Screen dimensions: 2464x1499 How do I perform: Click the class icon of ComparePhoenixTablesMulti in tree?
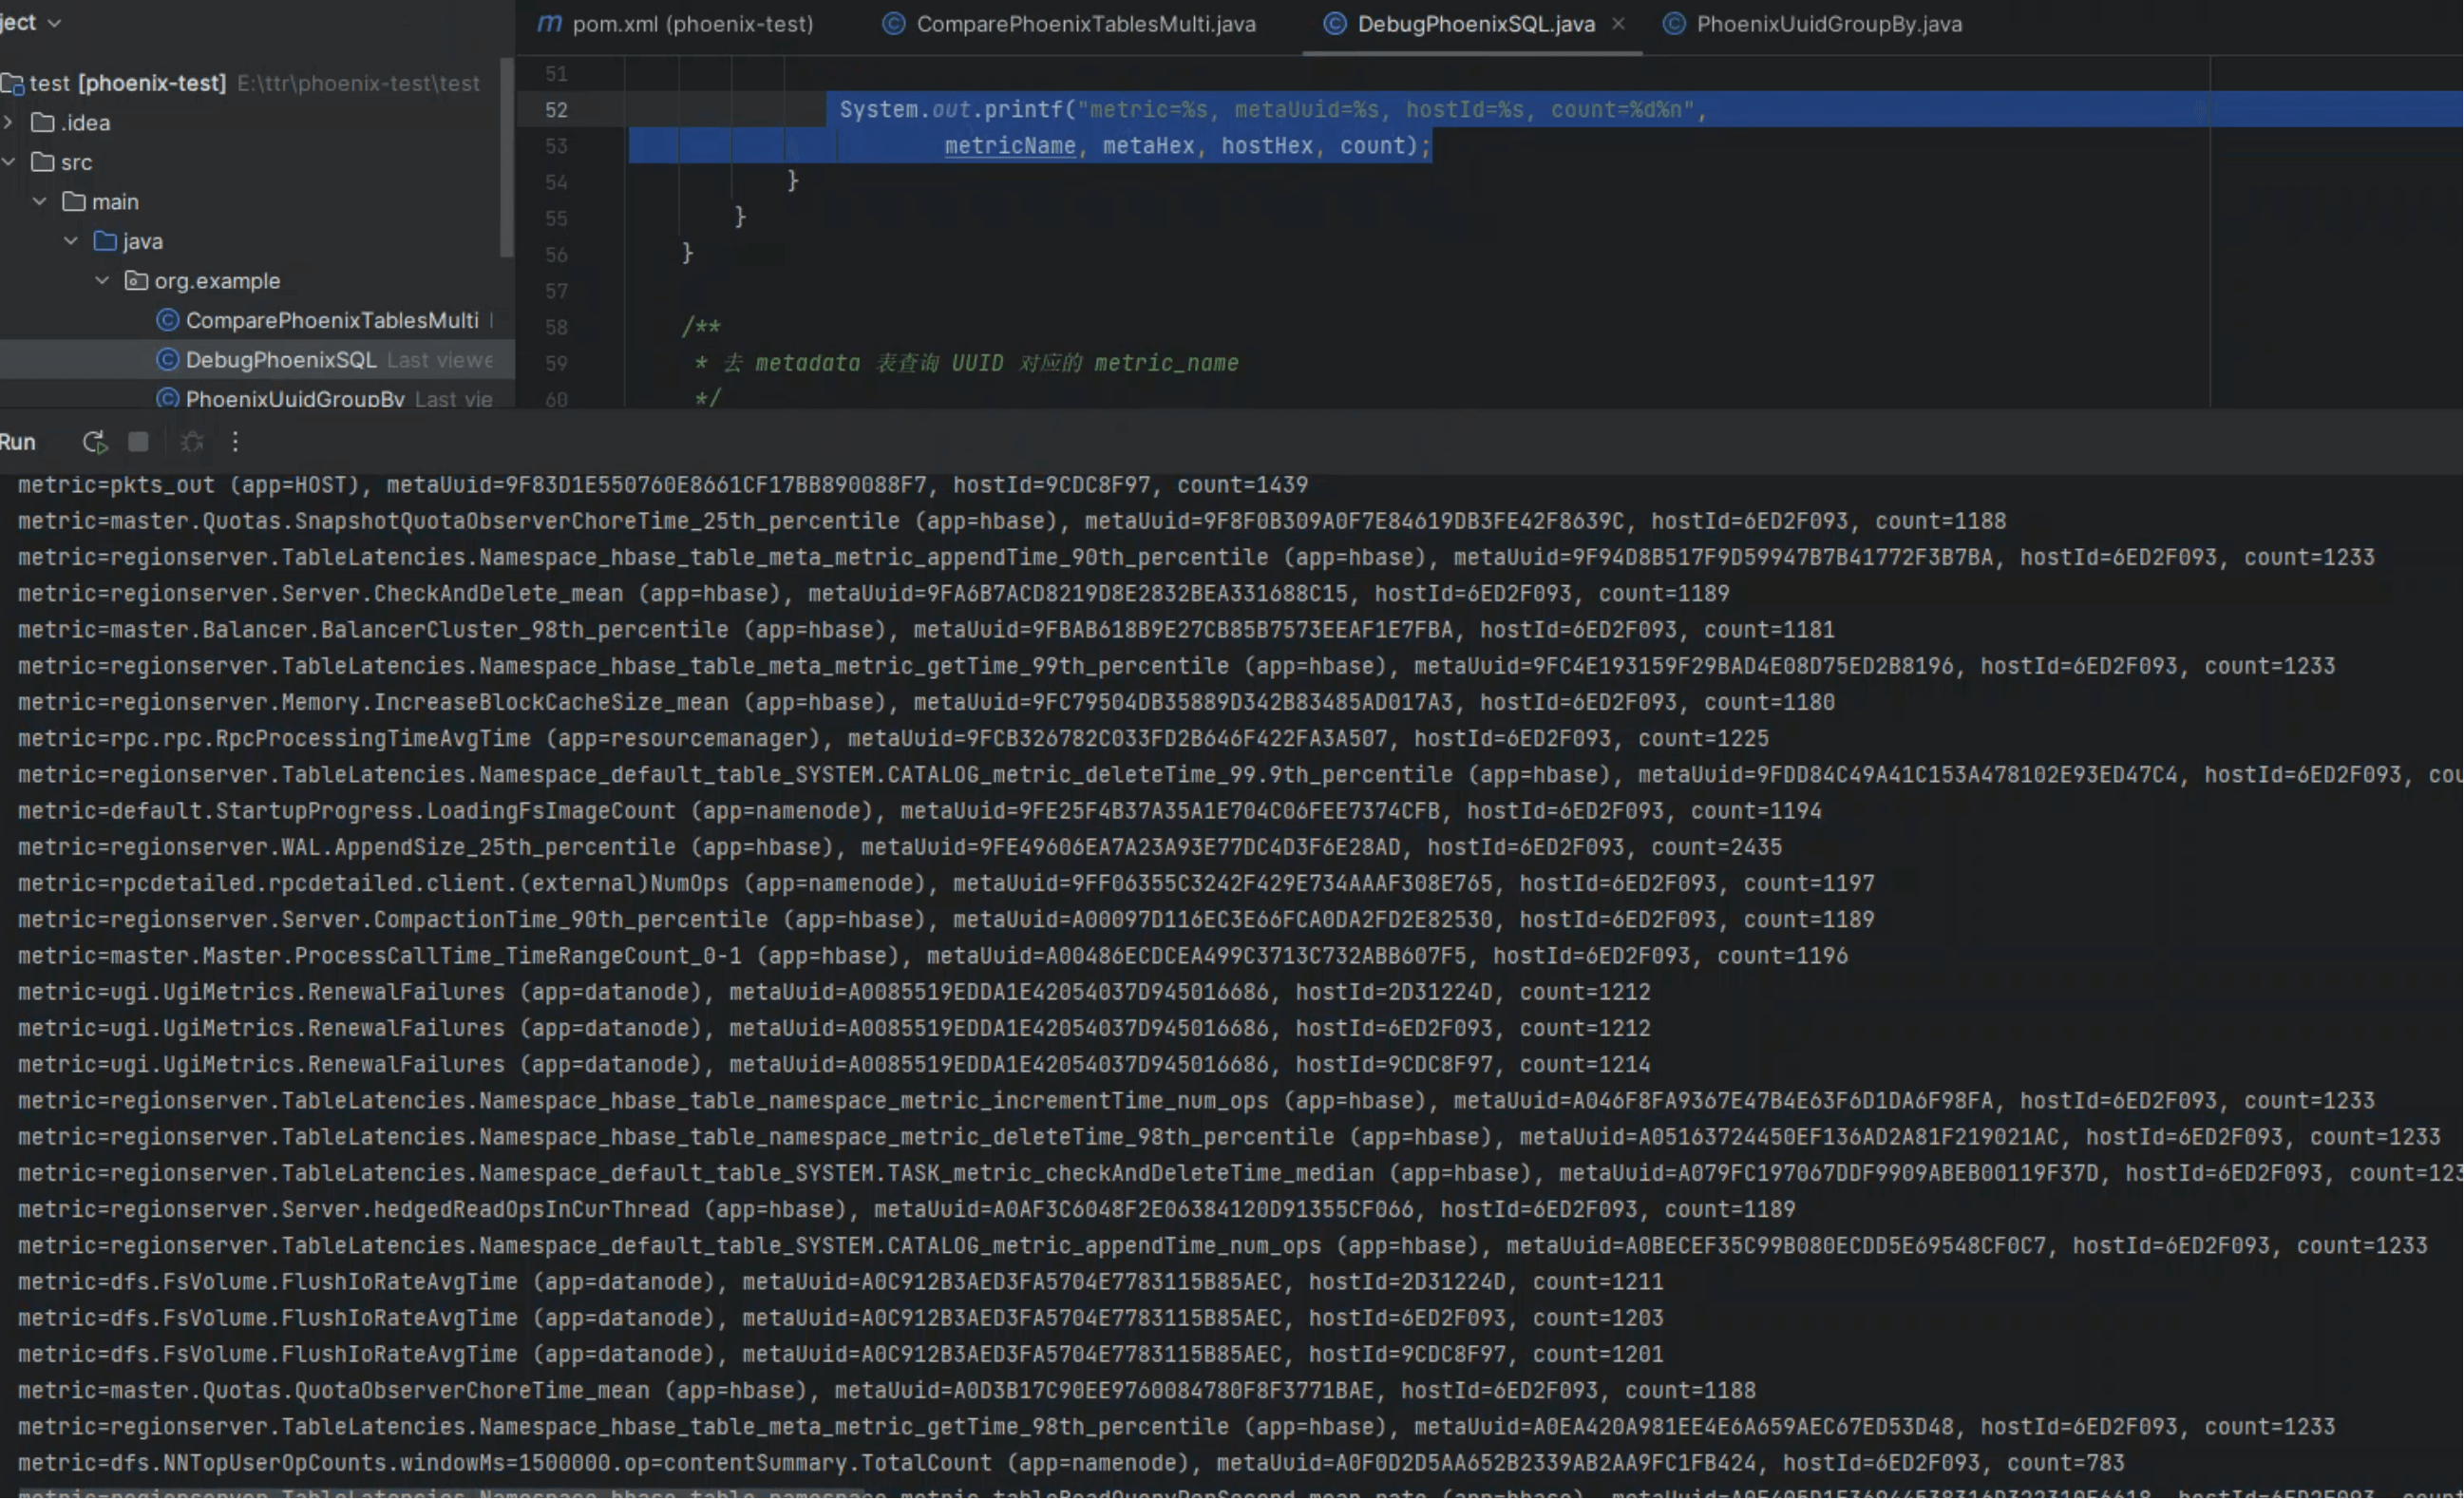pos(168,320)
